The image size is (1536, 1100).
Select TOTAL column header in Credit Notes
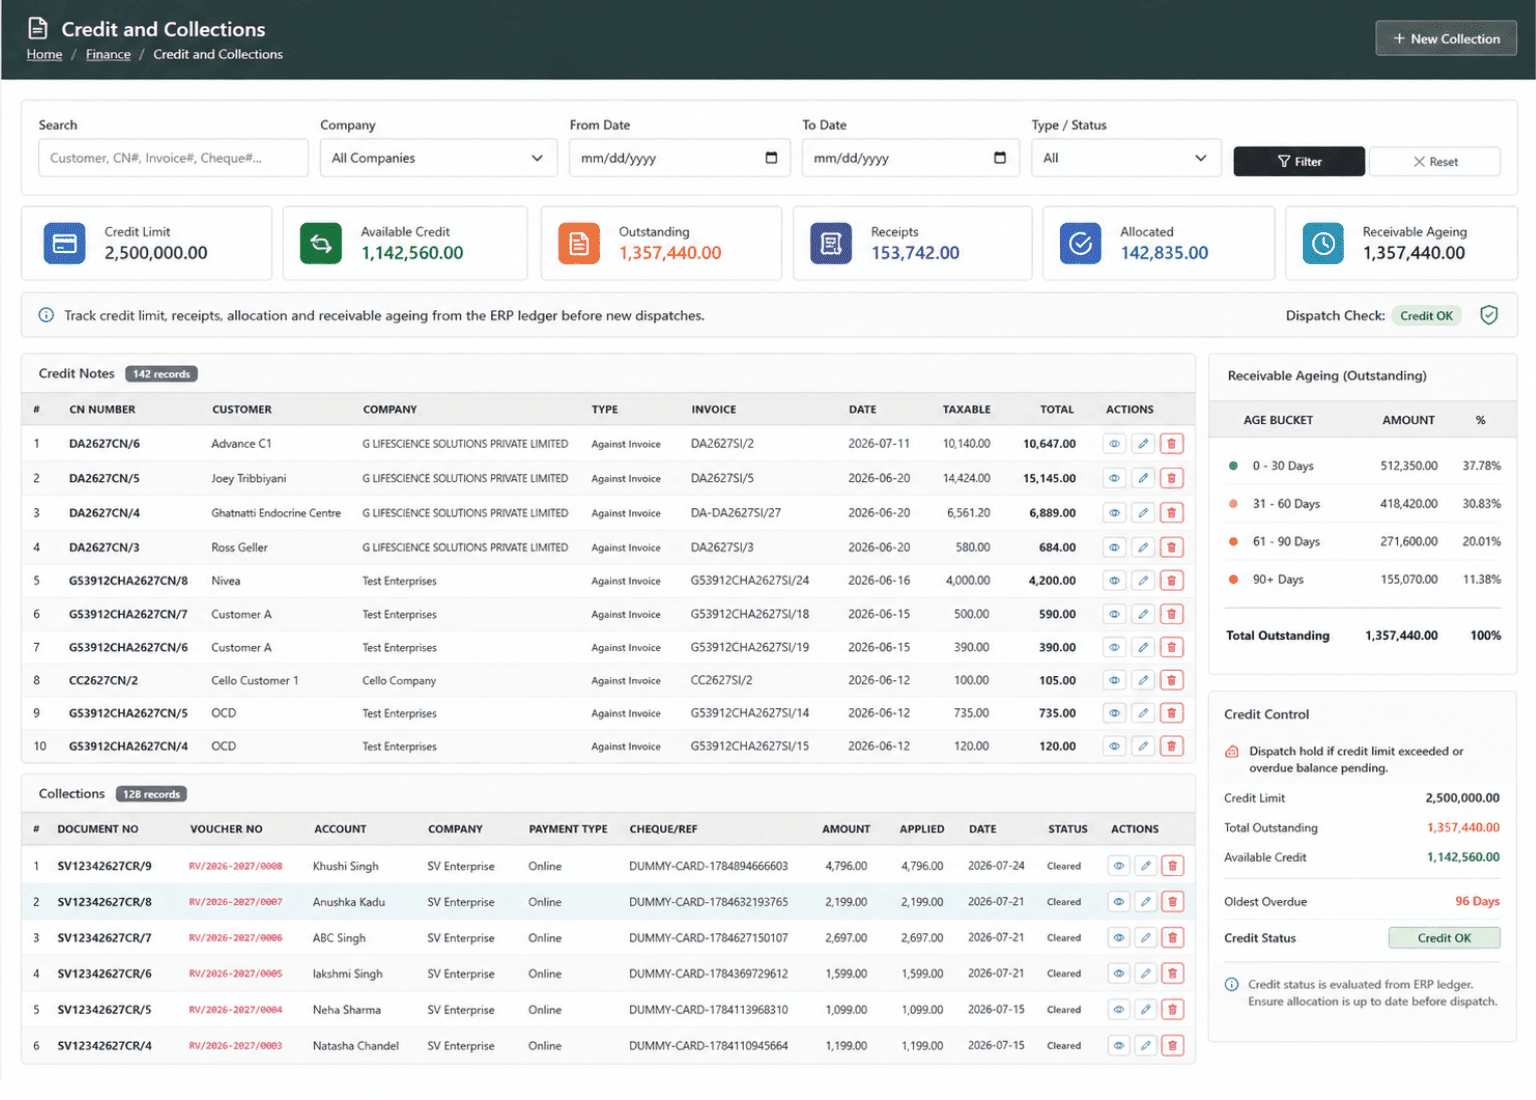click(1057, 410)
